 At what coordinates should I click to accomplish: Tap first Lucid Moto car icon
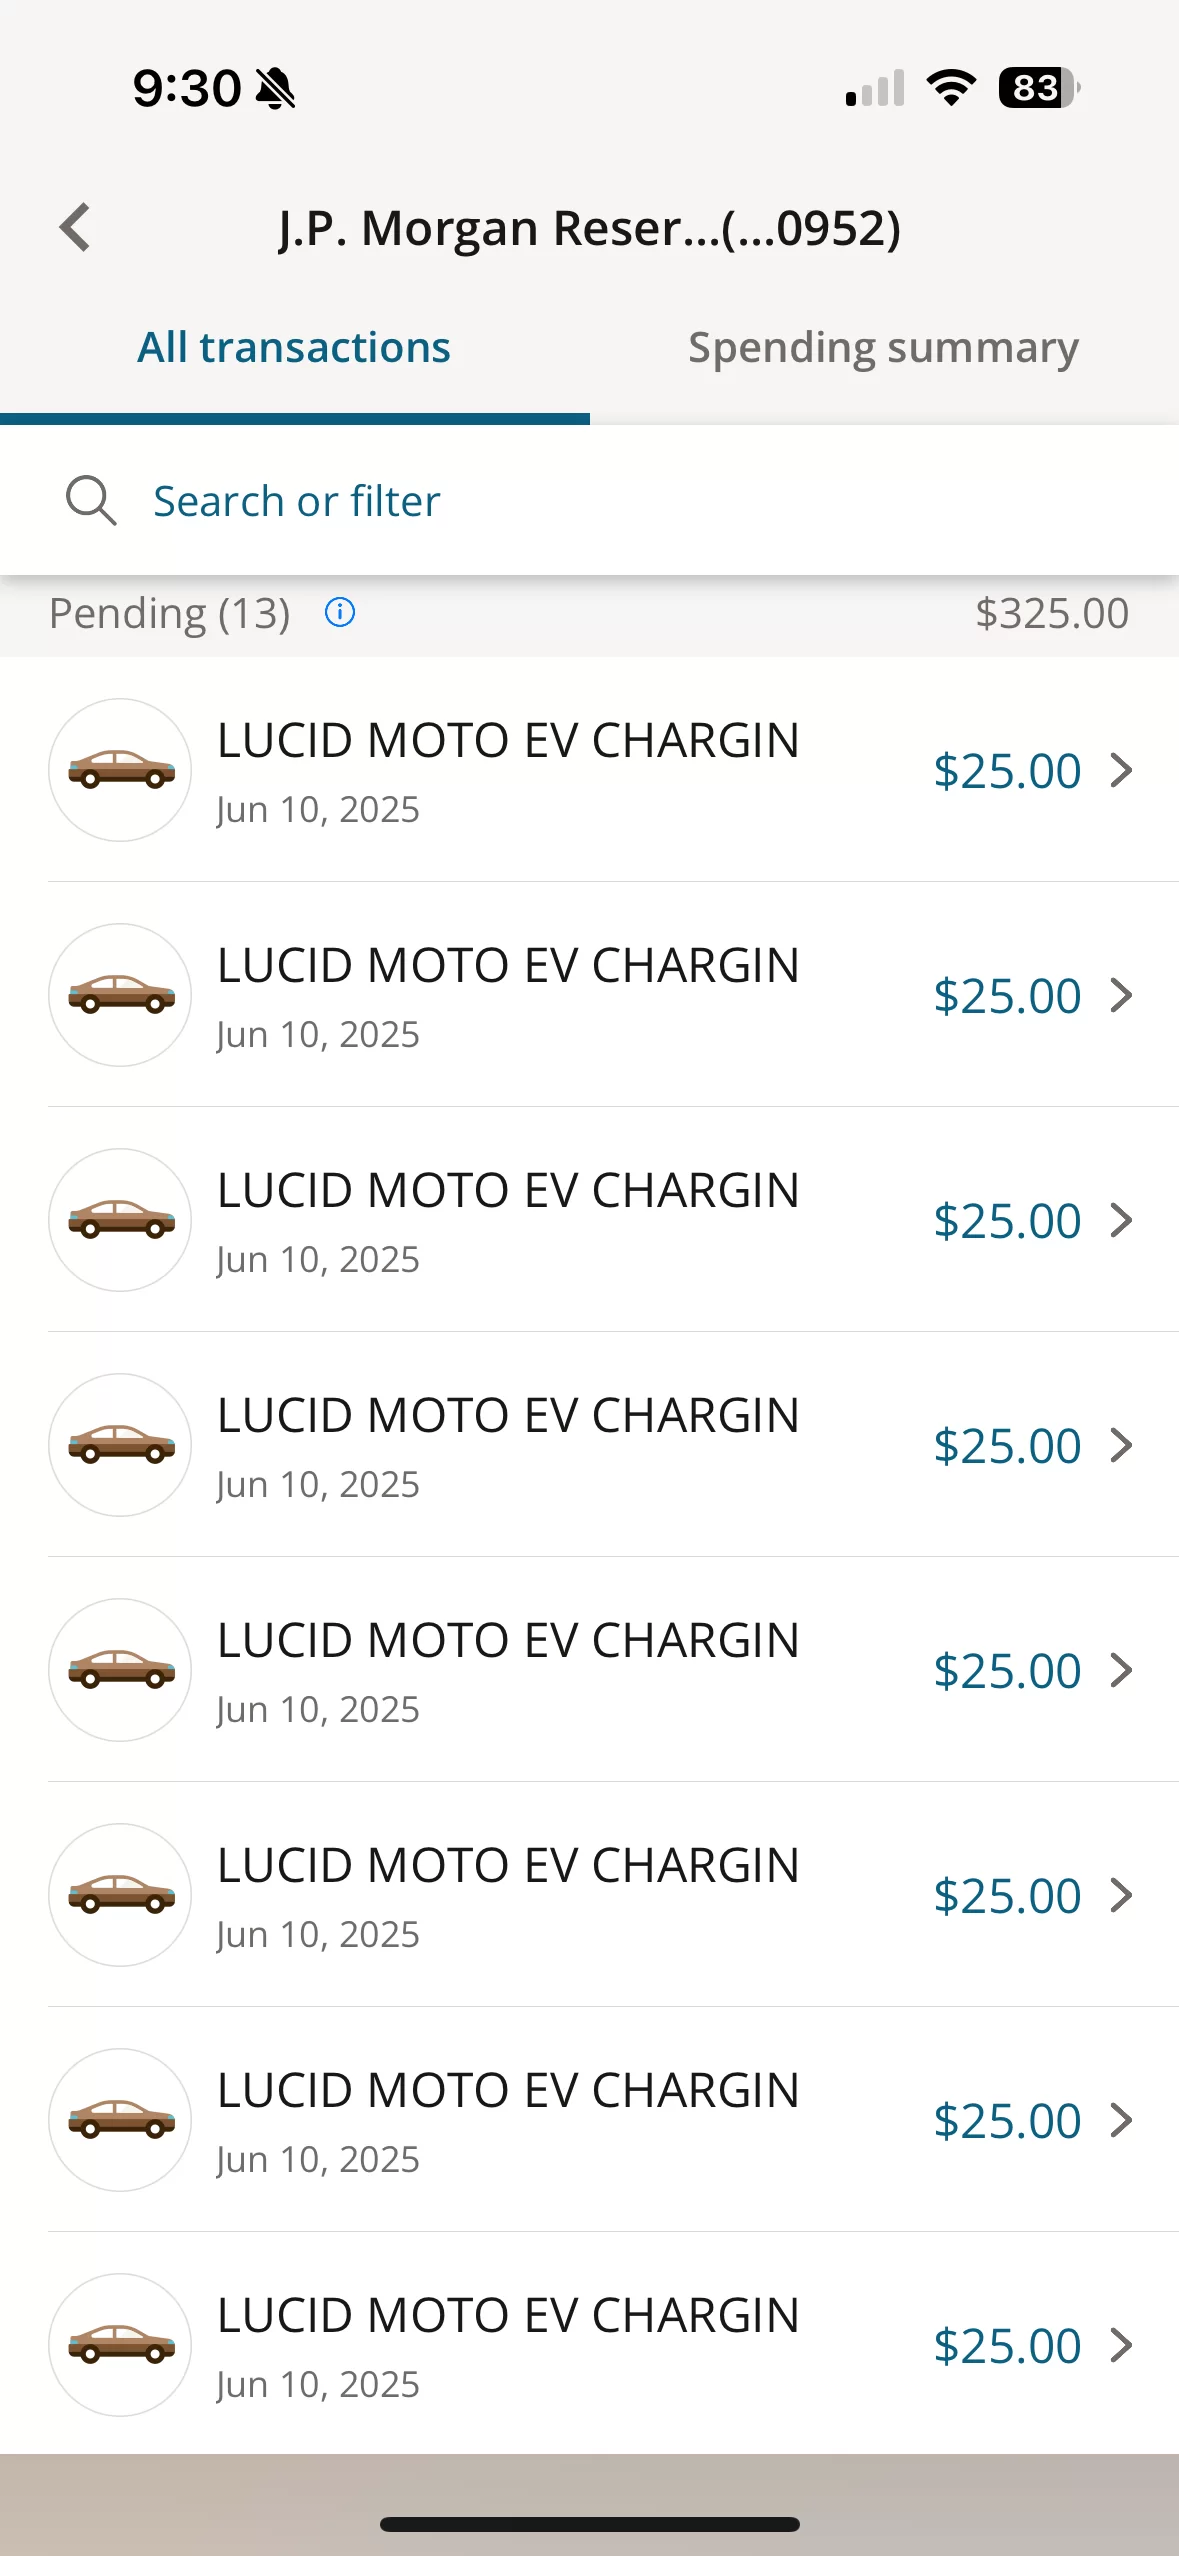pyautogui.click(x=121, y=770)
